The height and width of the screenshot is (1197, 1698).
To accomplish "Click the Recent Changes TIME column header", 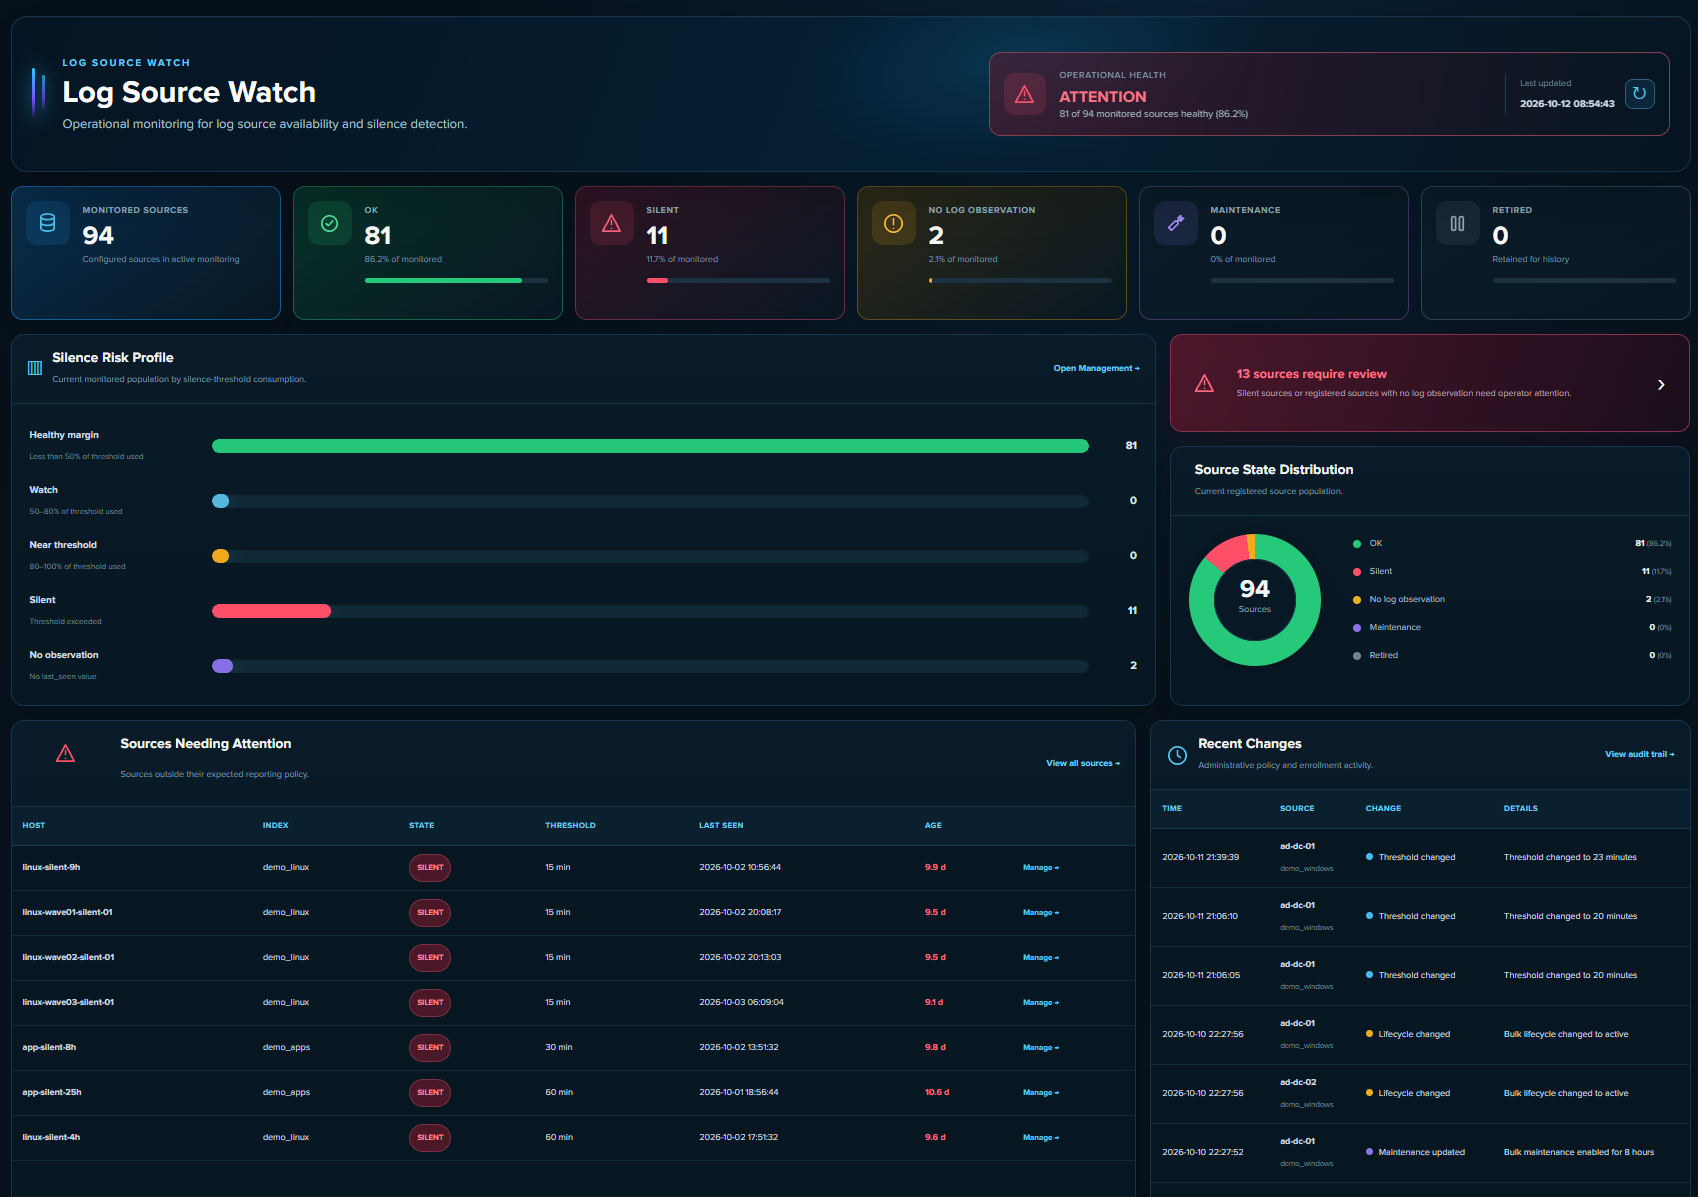I will point(1172,809).
